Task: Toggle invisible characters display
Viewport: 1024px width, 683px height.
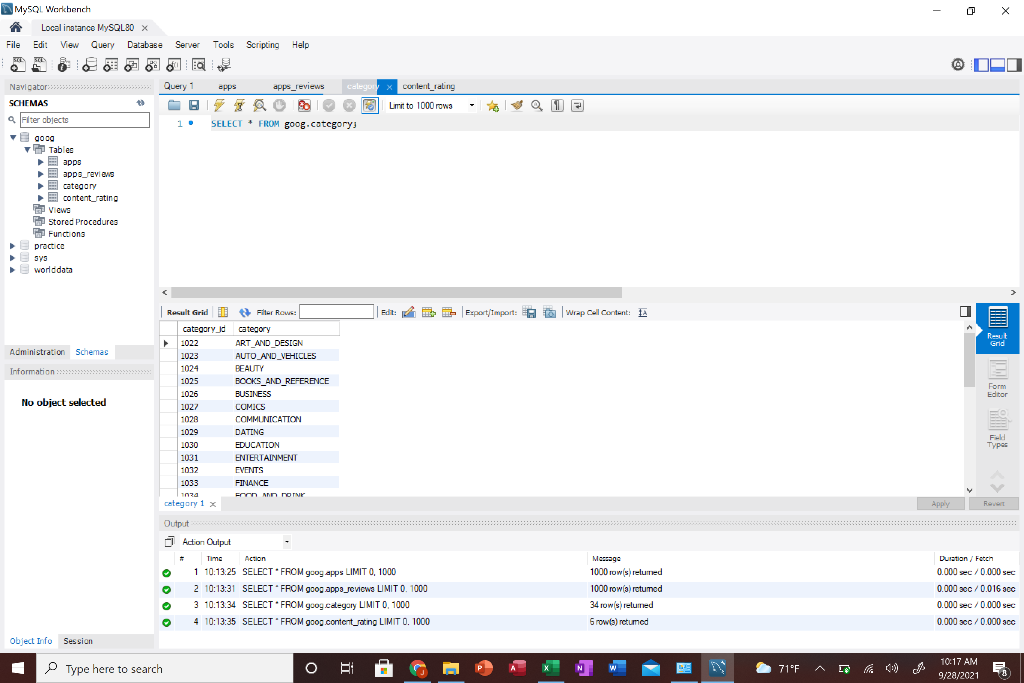Action: (x=557, y=105)
